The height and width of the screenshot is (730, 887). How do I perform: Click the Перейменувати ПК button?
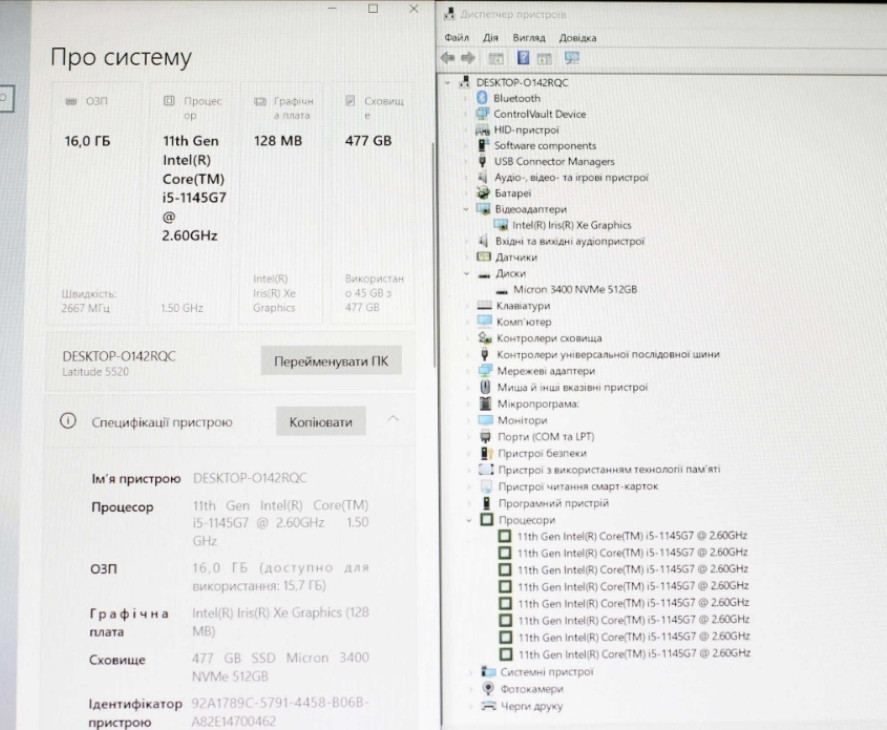tap(331, 360)
